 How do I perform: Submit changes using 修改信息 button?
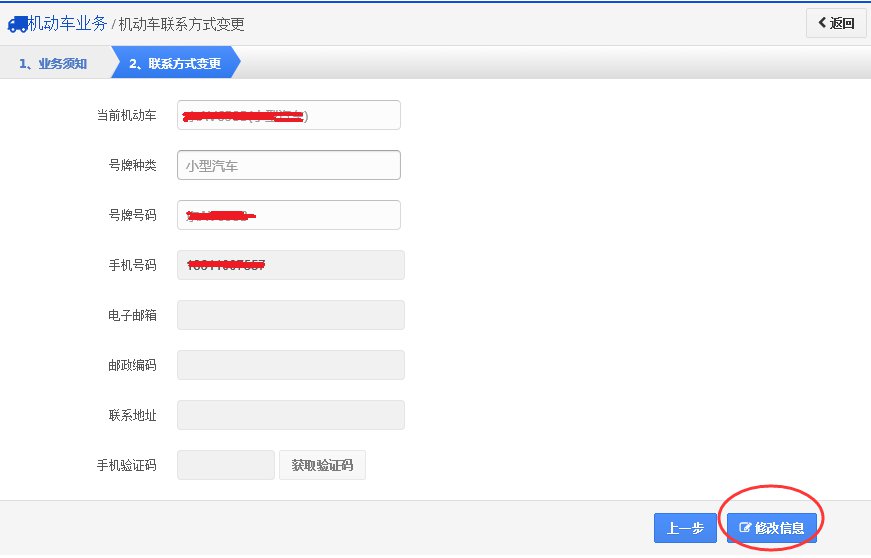[x=772, y=527]
